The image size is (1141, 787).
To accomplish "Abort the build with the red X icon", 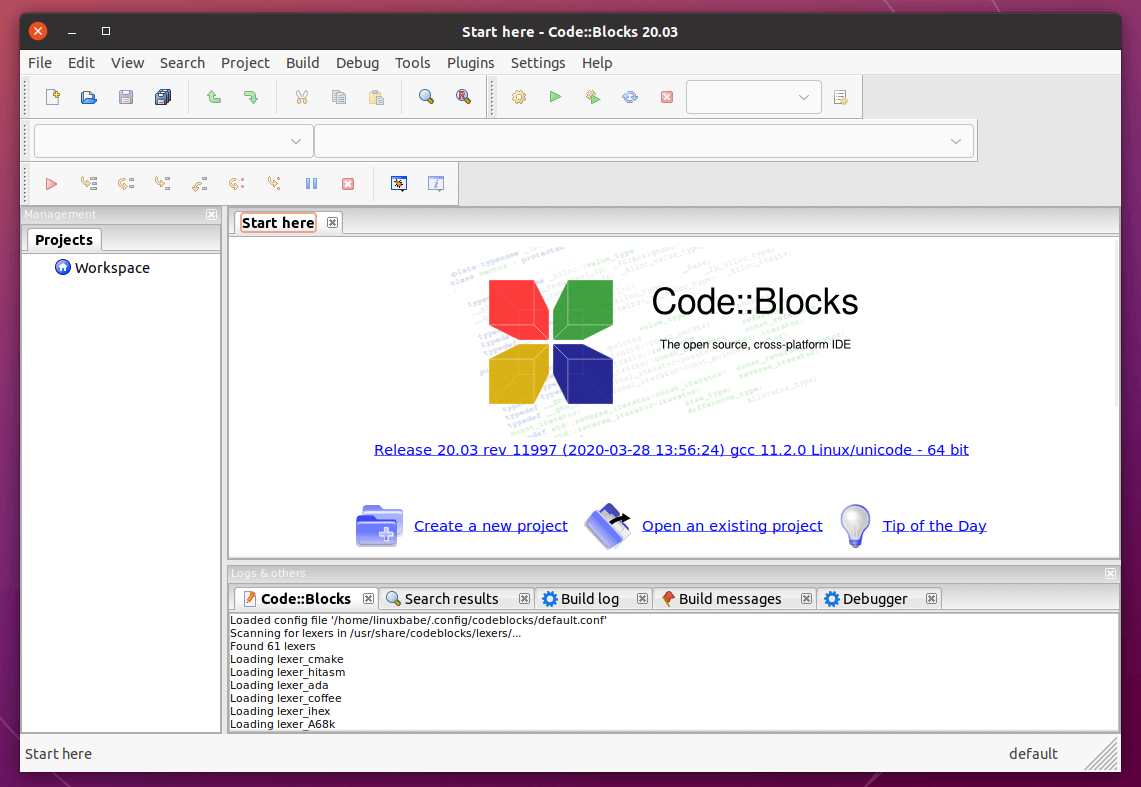I will pos(667,96).
